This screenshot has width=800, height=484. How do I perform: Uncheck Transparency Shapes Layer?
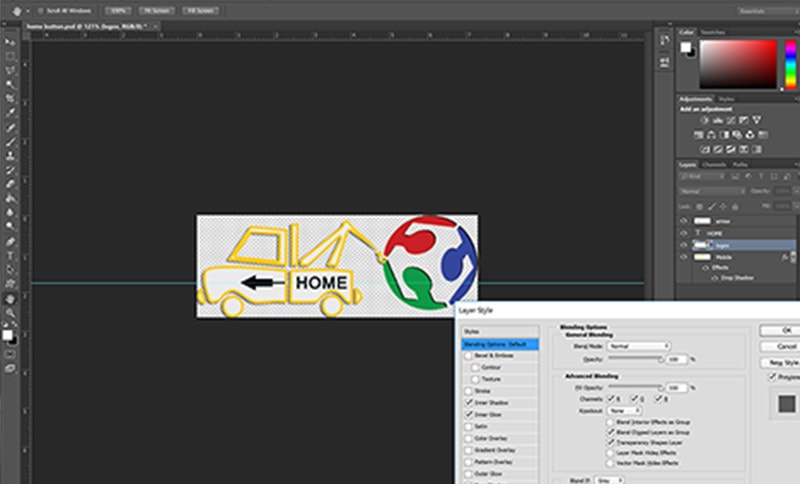[x=610, y=443]
